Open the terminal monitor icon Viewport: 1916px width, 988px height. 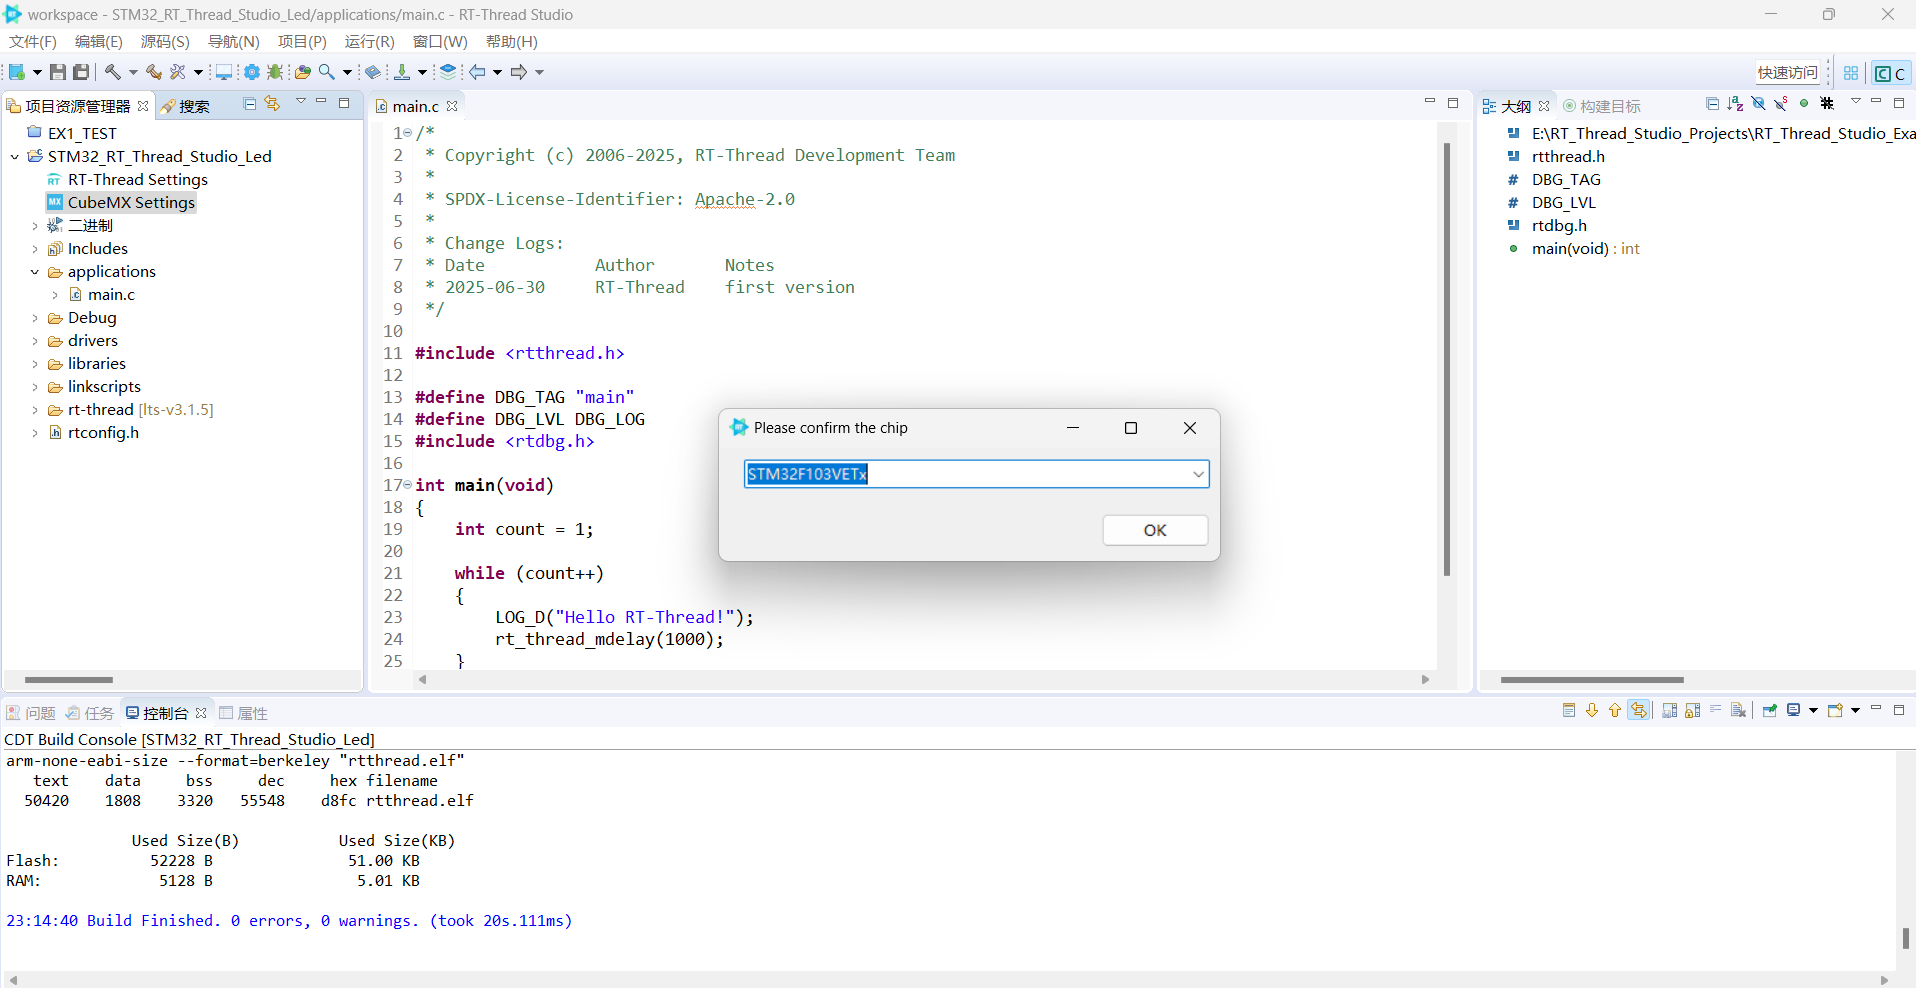pyautogui.click(x=224, y=72)
